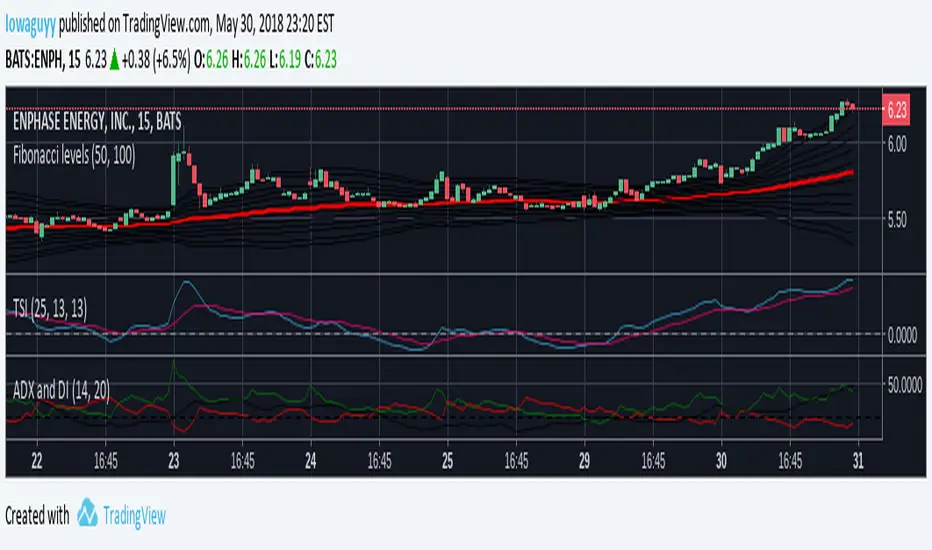Open the lowaguyy author profile link

click(x=30, y=24)
